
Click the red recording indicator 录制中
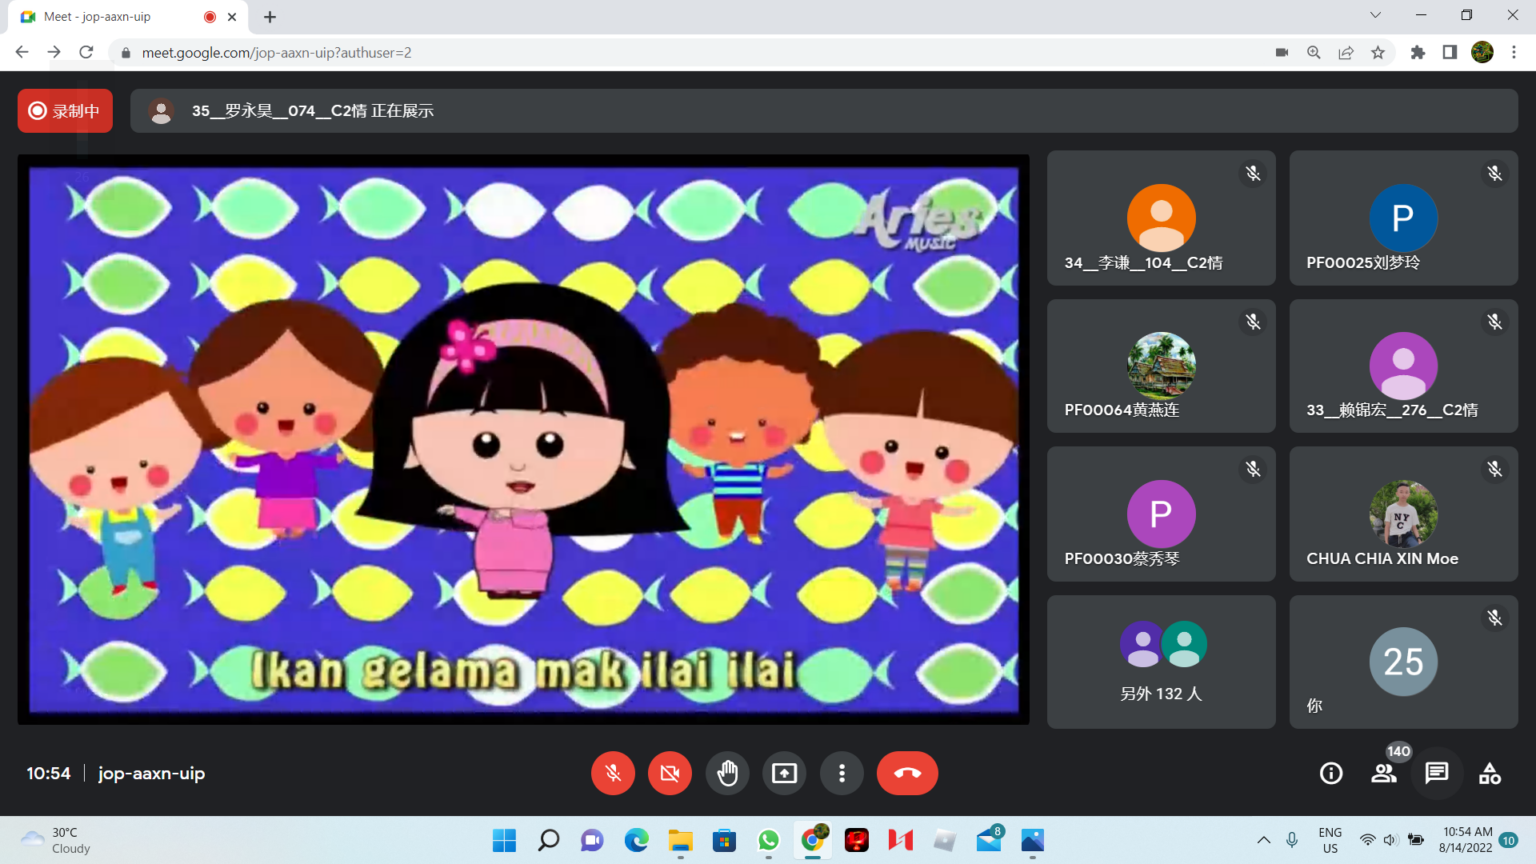click(65, 111)
